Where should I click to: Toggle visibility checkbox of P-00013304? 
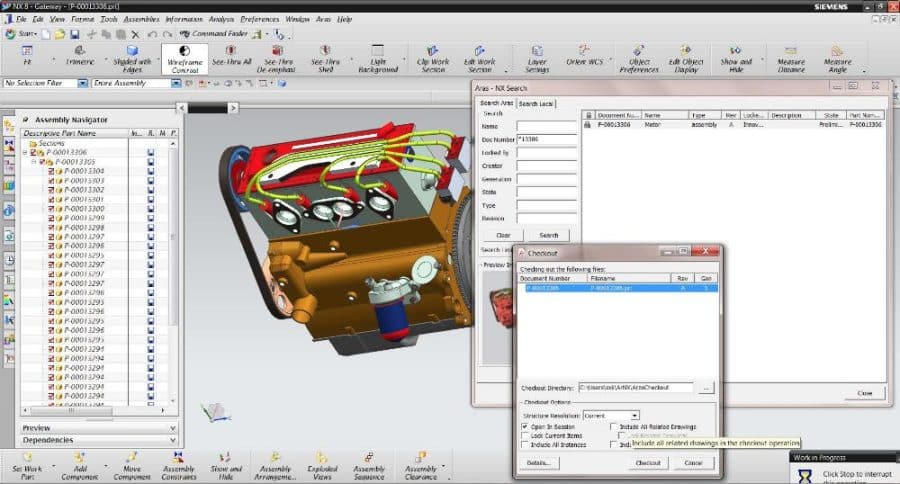(51, 171)
